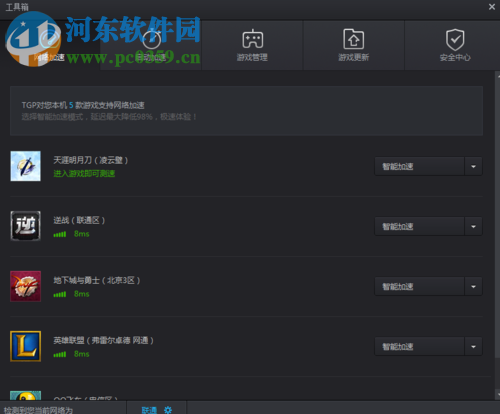
Task: Close the 工具箱 window
Action: click(x=492, y=7)
